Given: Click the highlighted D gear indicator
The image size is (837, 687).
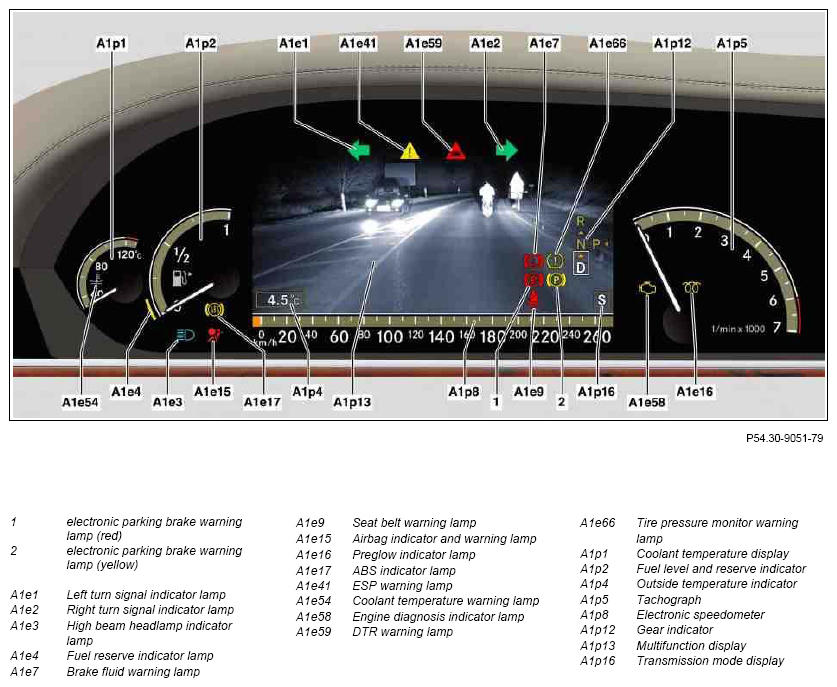Looking at the screenshot, I should pos(581,267).
